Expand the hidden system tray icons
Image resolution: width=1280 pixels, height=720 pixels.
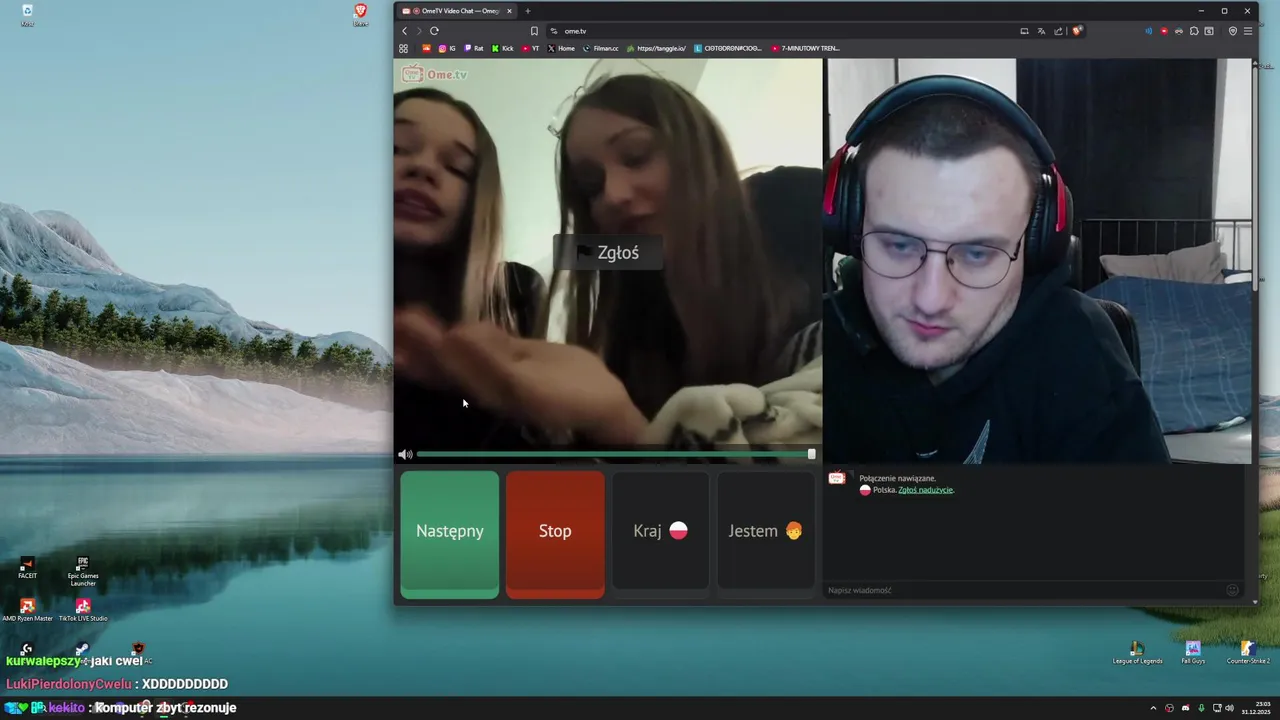click(1153, 708)
